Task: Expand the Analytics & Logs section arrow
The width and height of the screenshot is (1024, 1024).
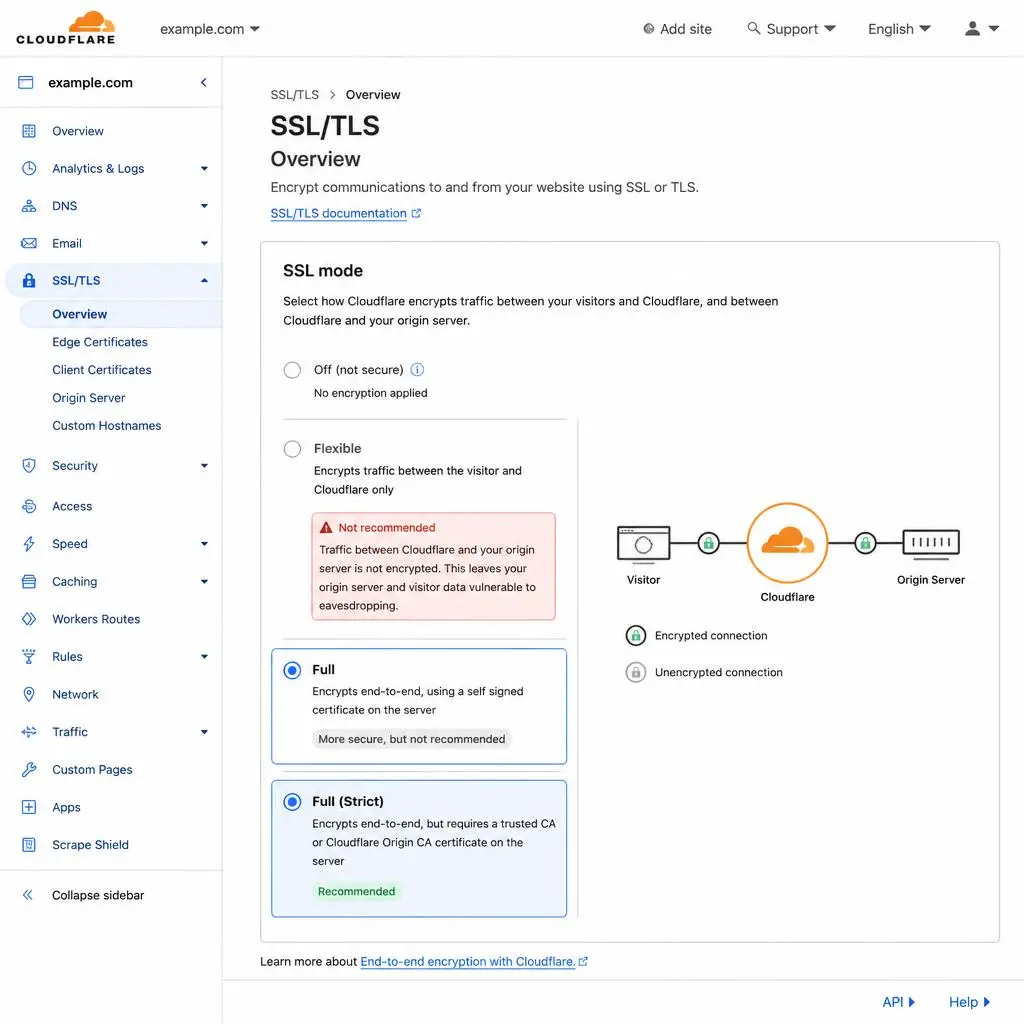Action: (204, 168)
